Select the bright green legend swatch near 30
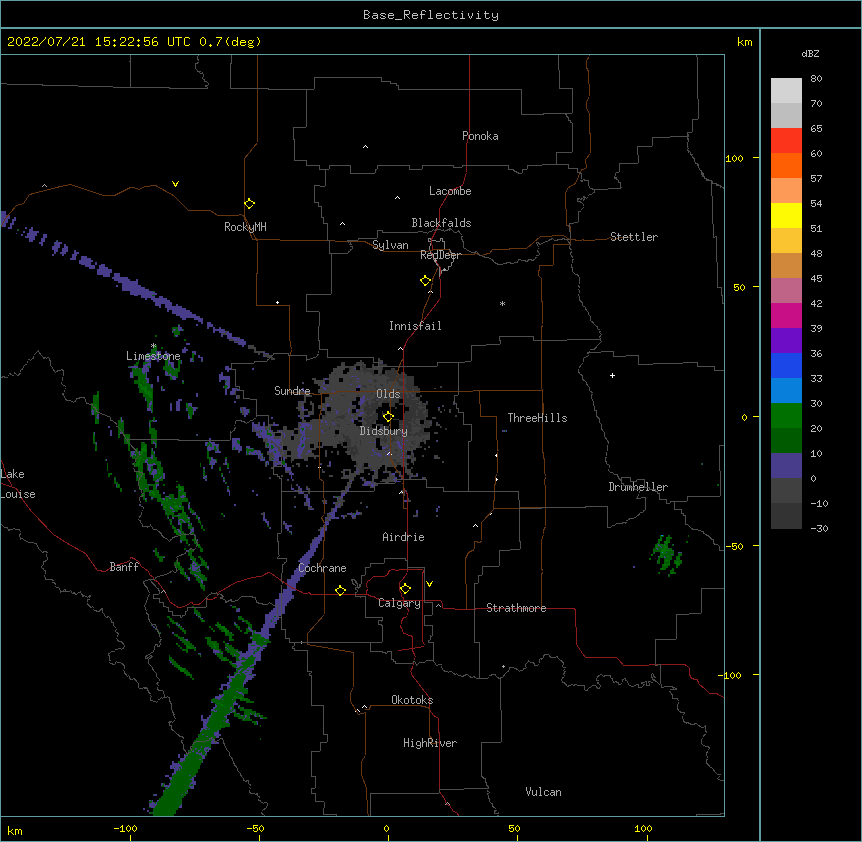The width and height of the screenshot is (862, 842). (786, 416)
